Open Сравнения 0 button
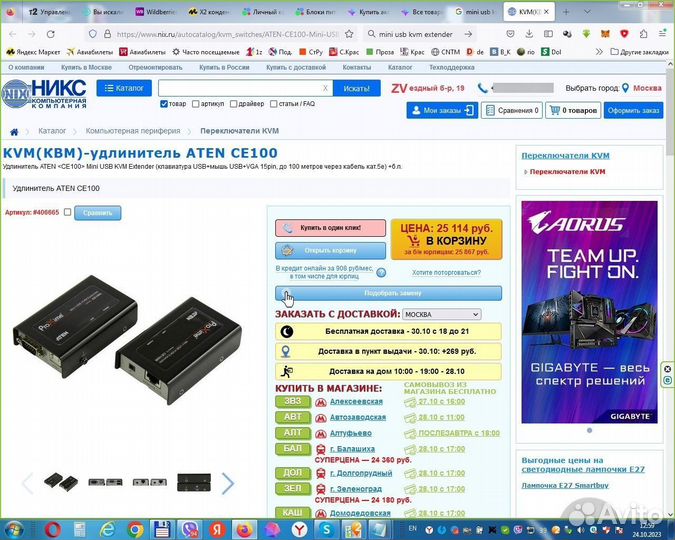Viewport: 675px width, 540px height. pos(512,111)
